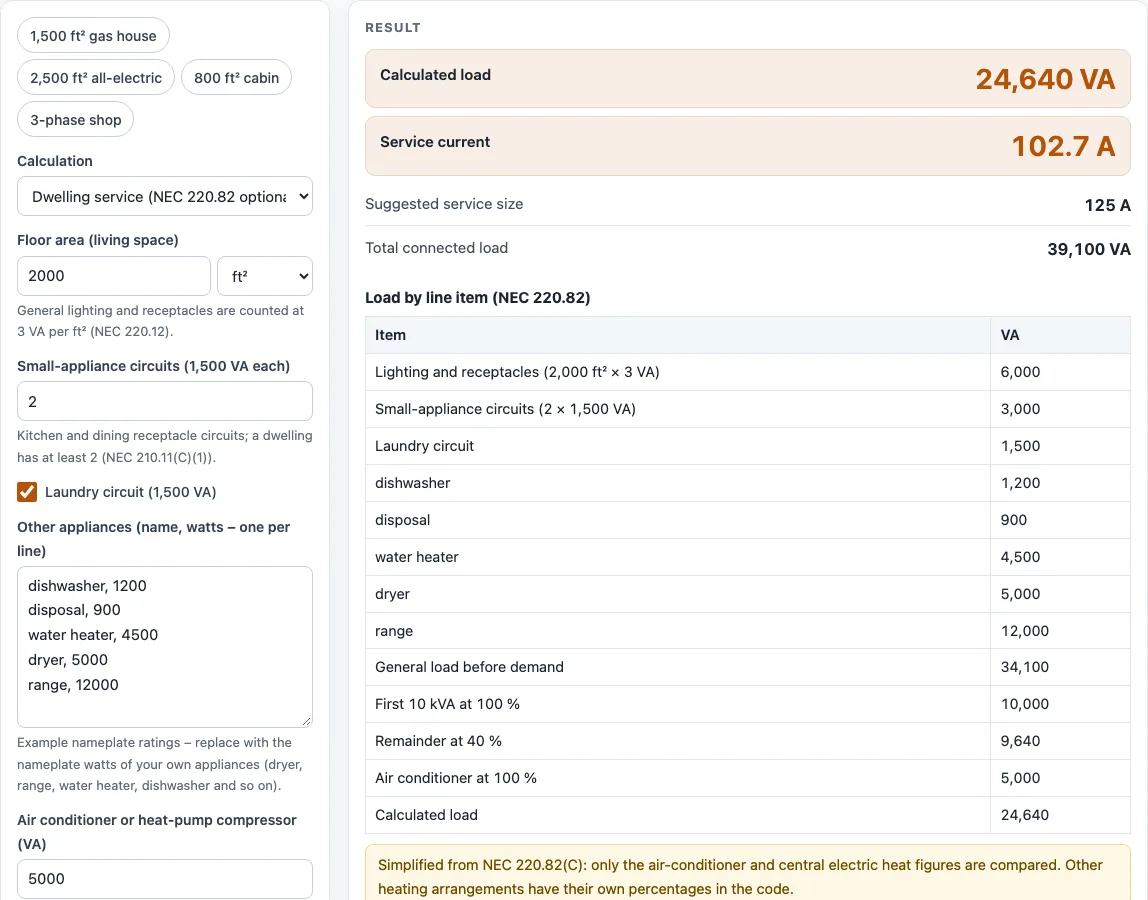
Task: Click the 102.7 A service current value
Action: [1063, 146]
